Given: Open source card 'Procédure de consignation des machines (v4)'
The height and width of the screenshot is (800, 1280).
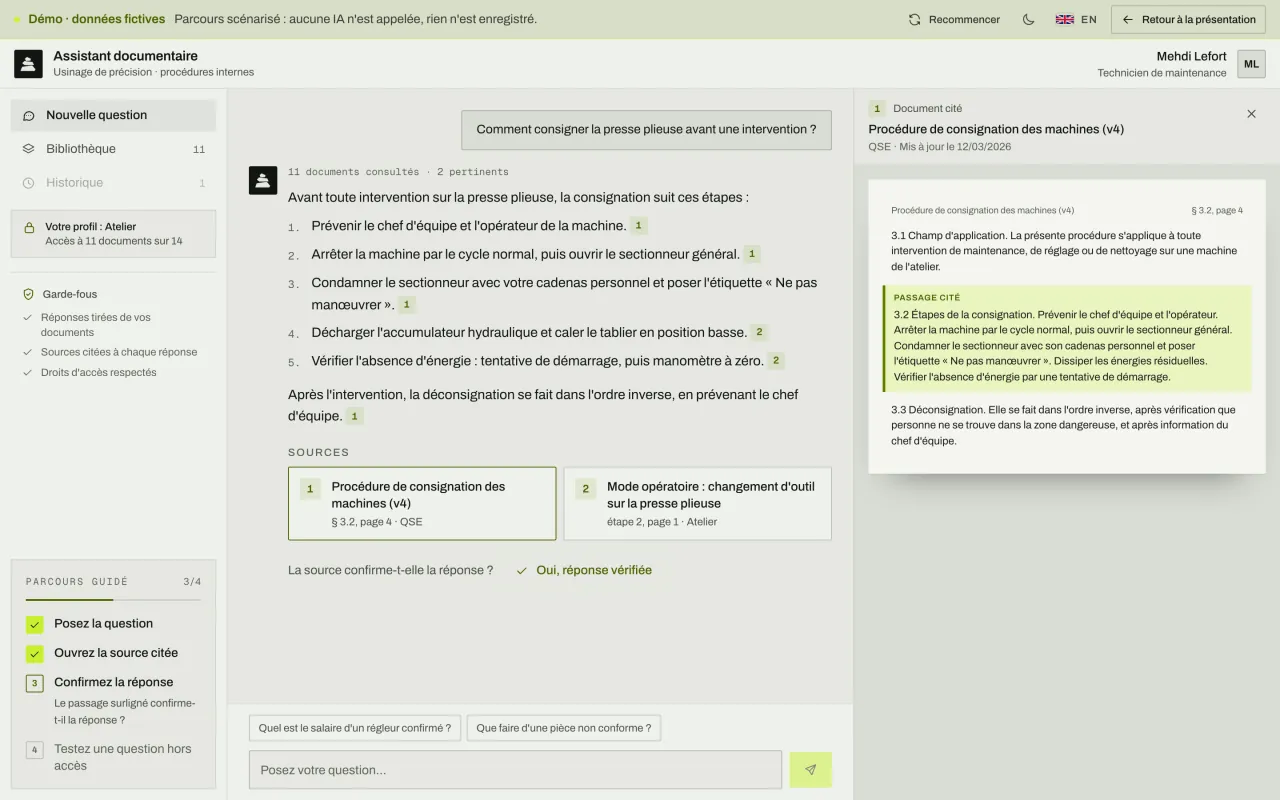Looking at the screenshot, I should pos(422,503).
